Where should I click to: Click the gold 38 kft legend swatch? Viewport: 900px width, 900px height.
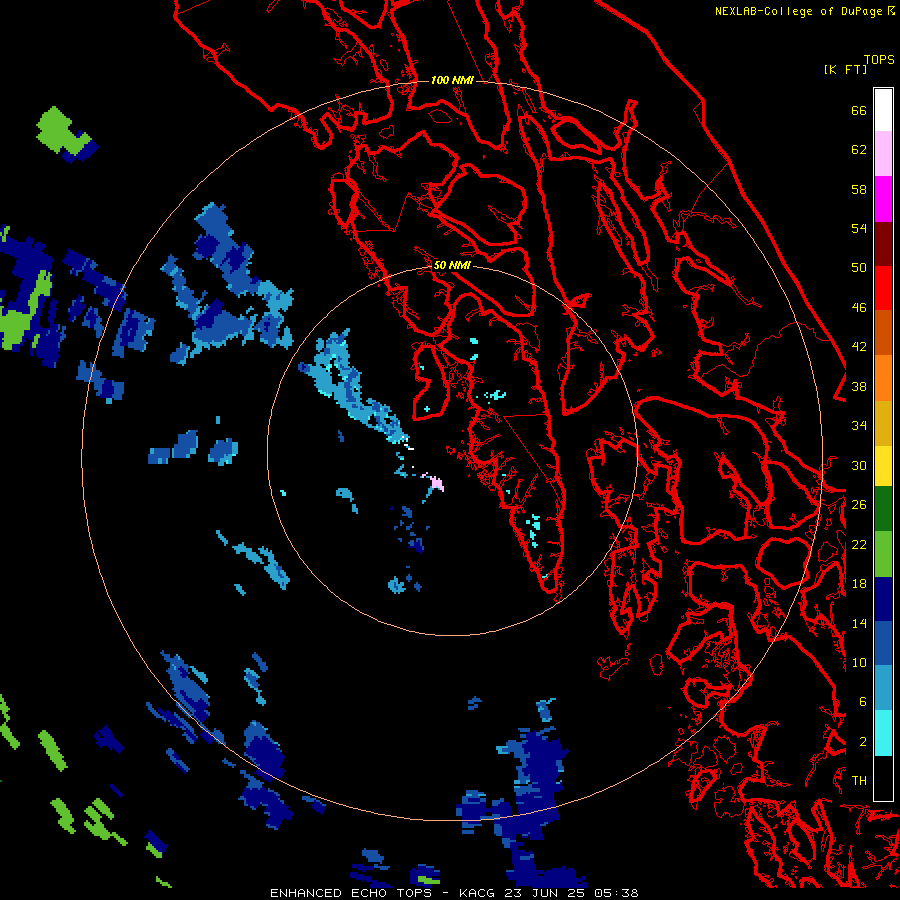click(x=883, y=423)
